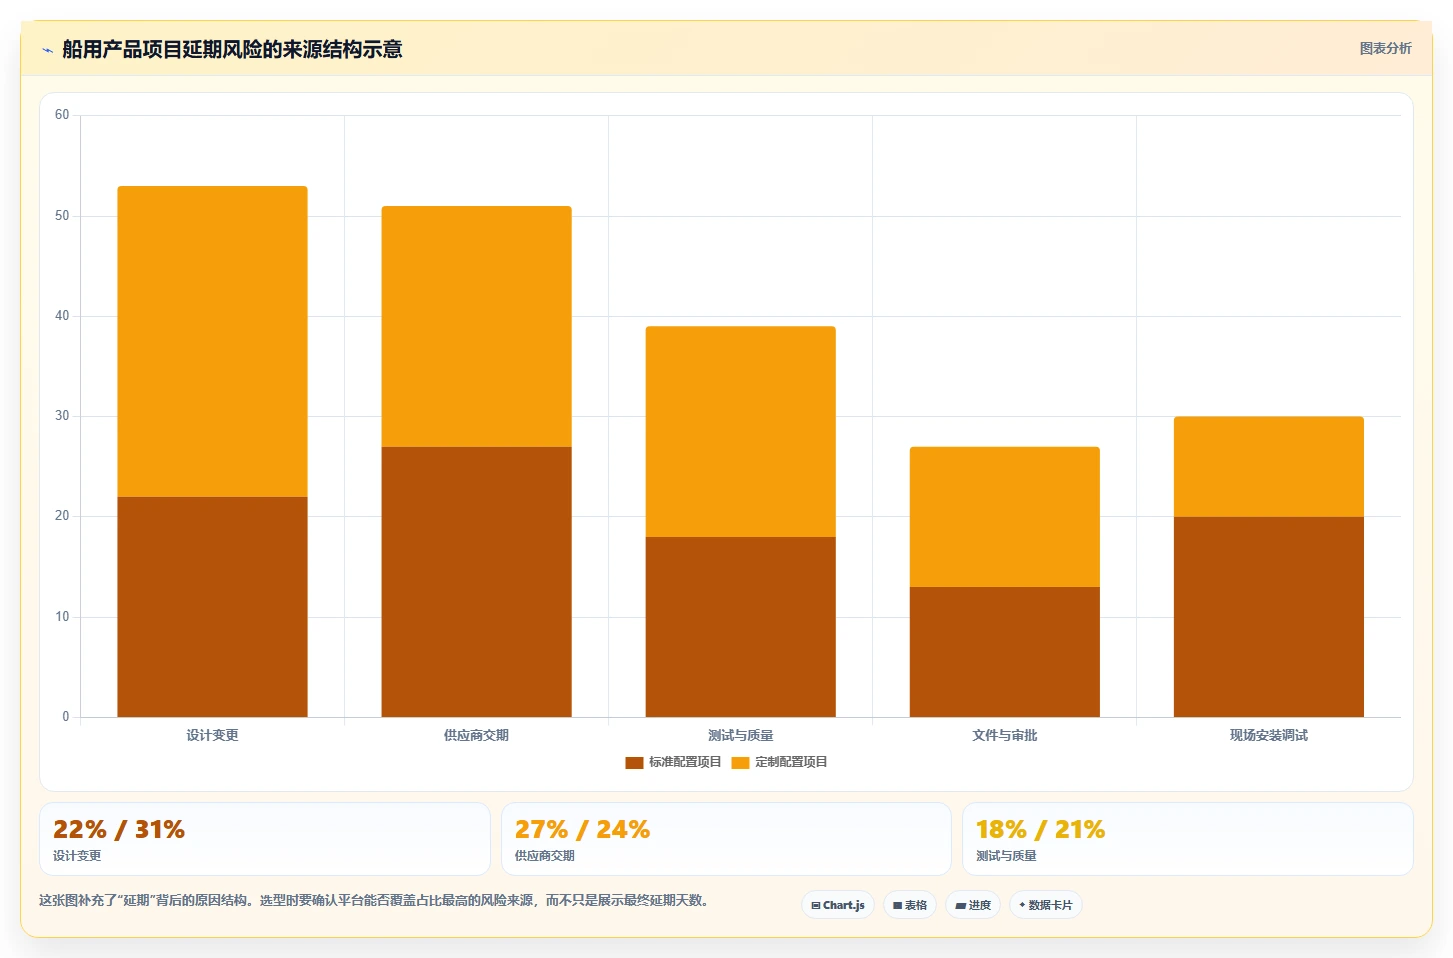
Task: Click the y-axis value 30
Action: (x=62, y=416)
